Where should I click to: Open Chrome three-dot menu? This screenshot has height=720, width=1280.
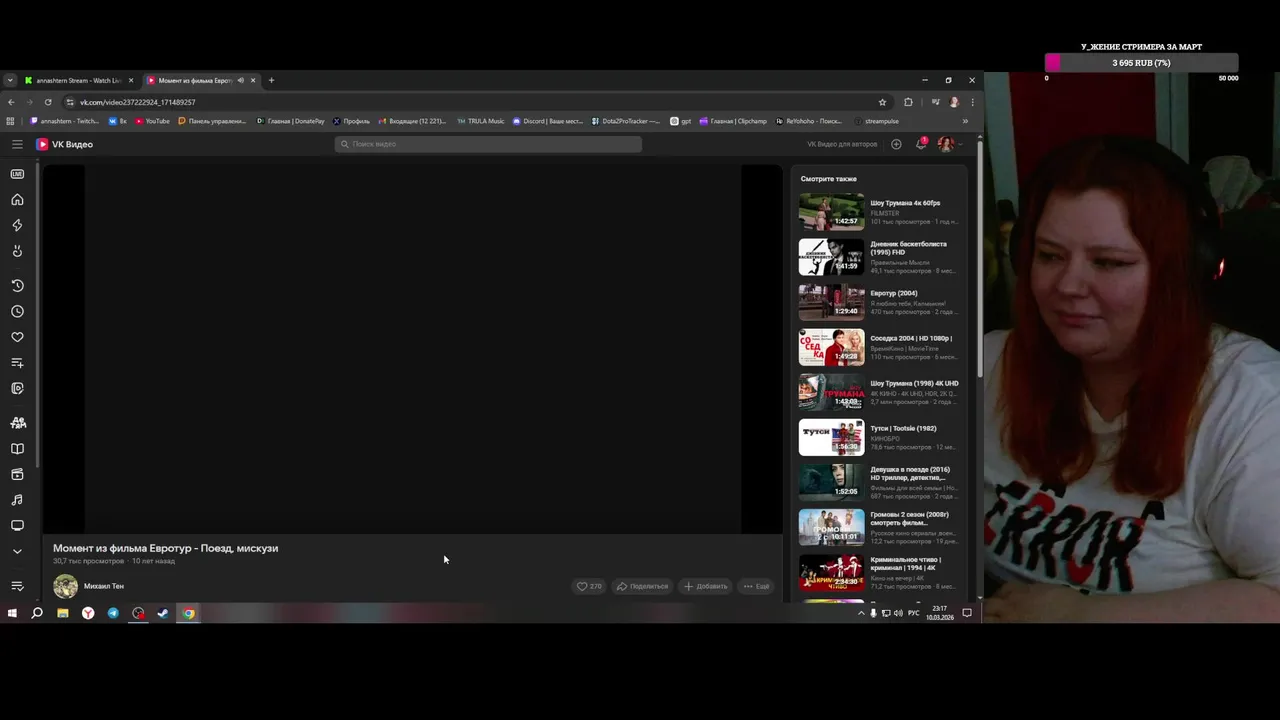click(x=972, y=102)
